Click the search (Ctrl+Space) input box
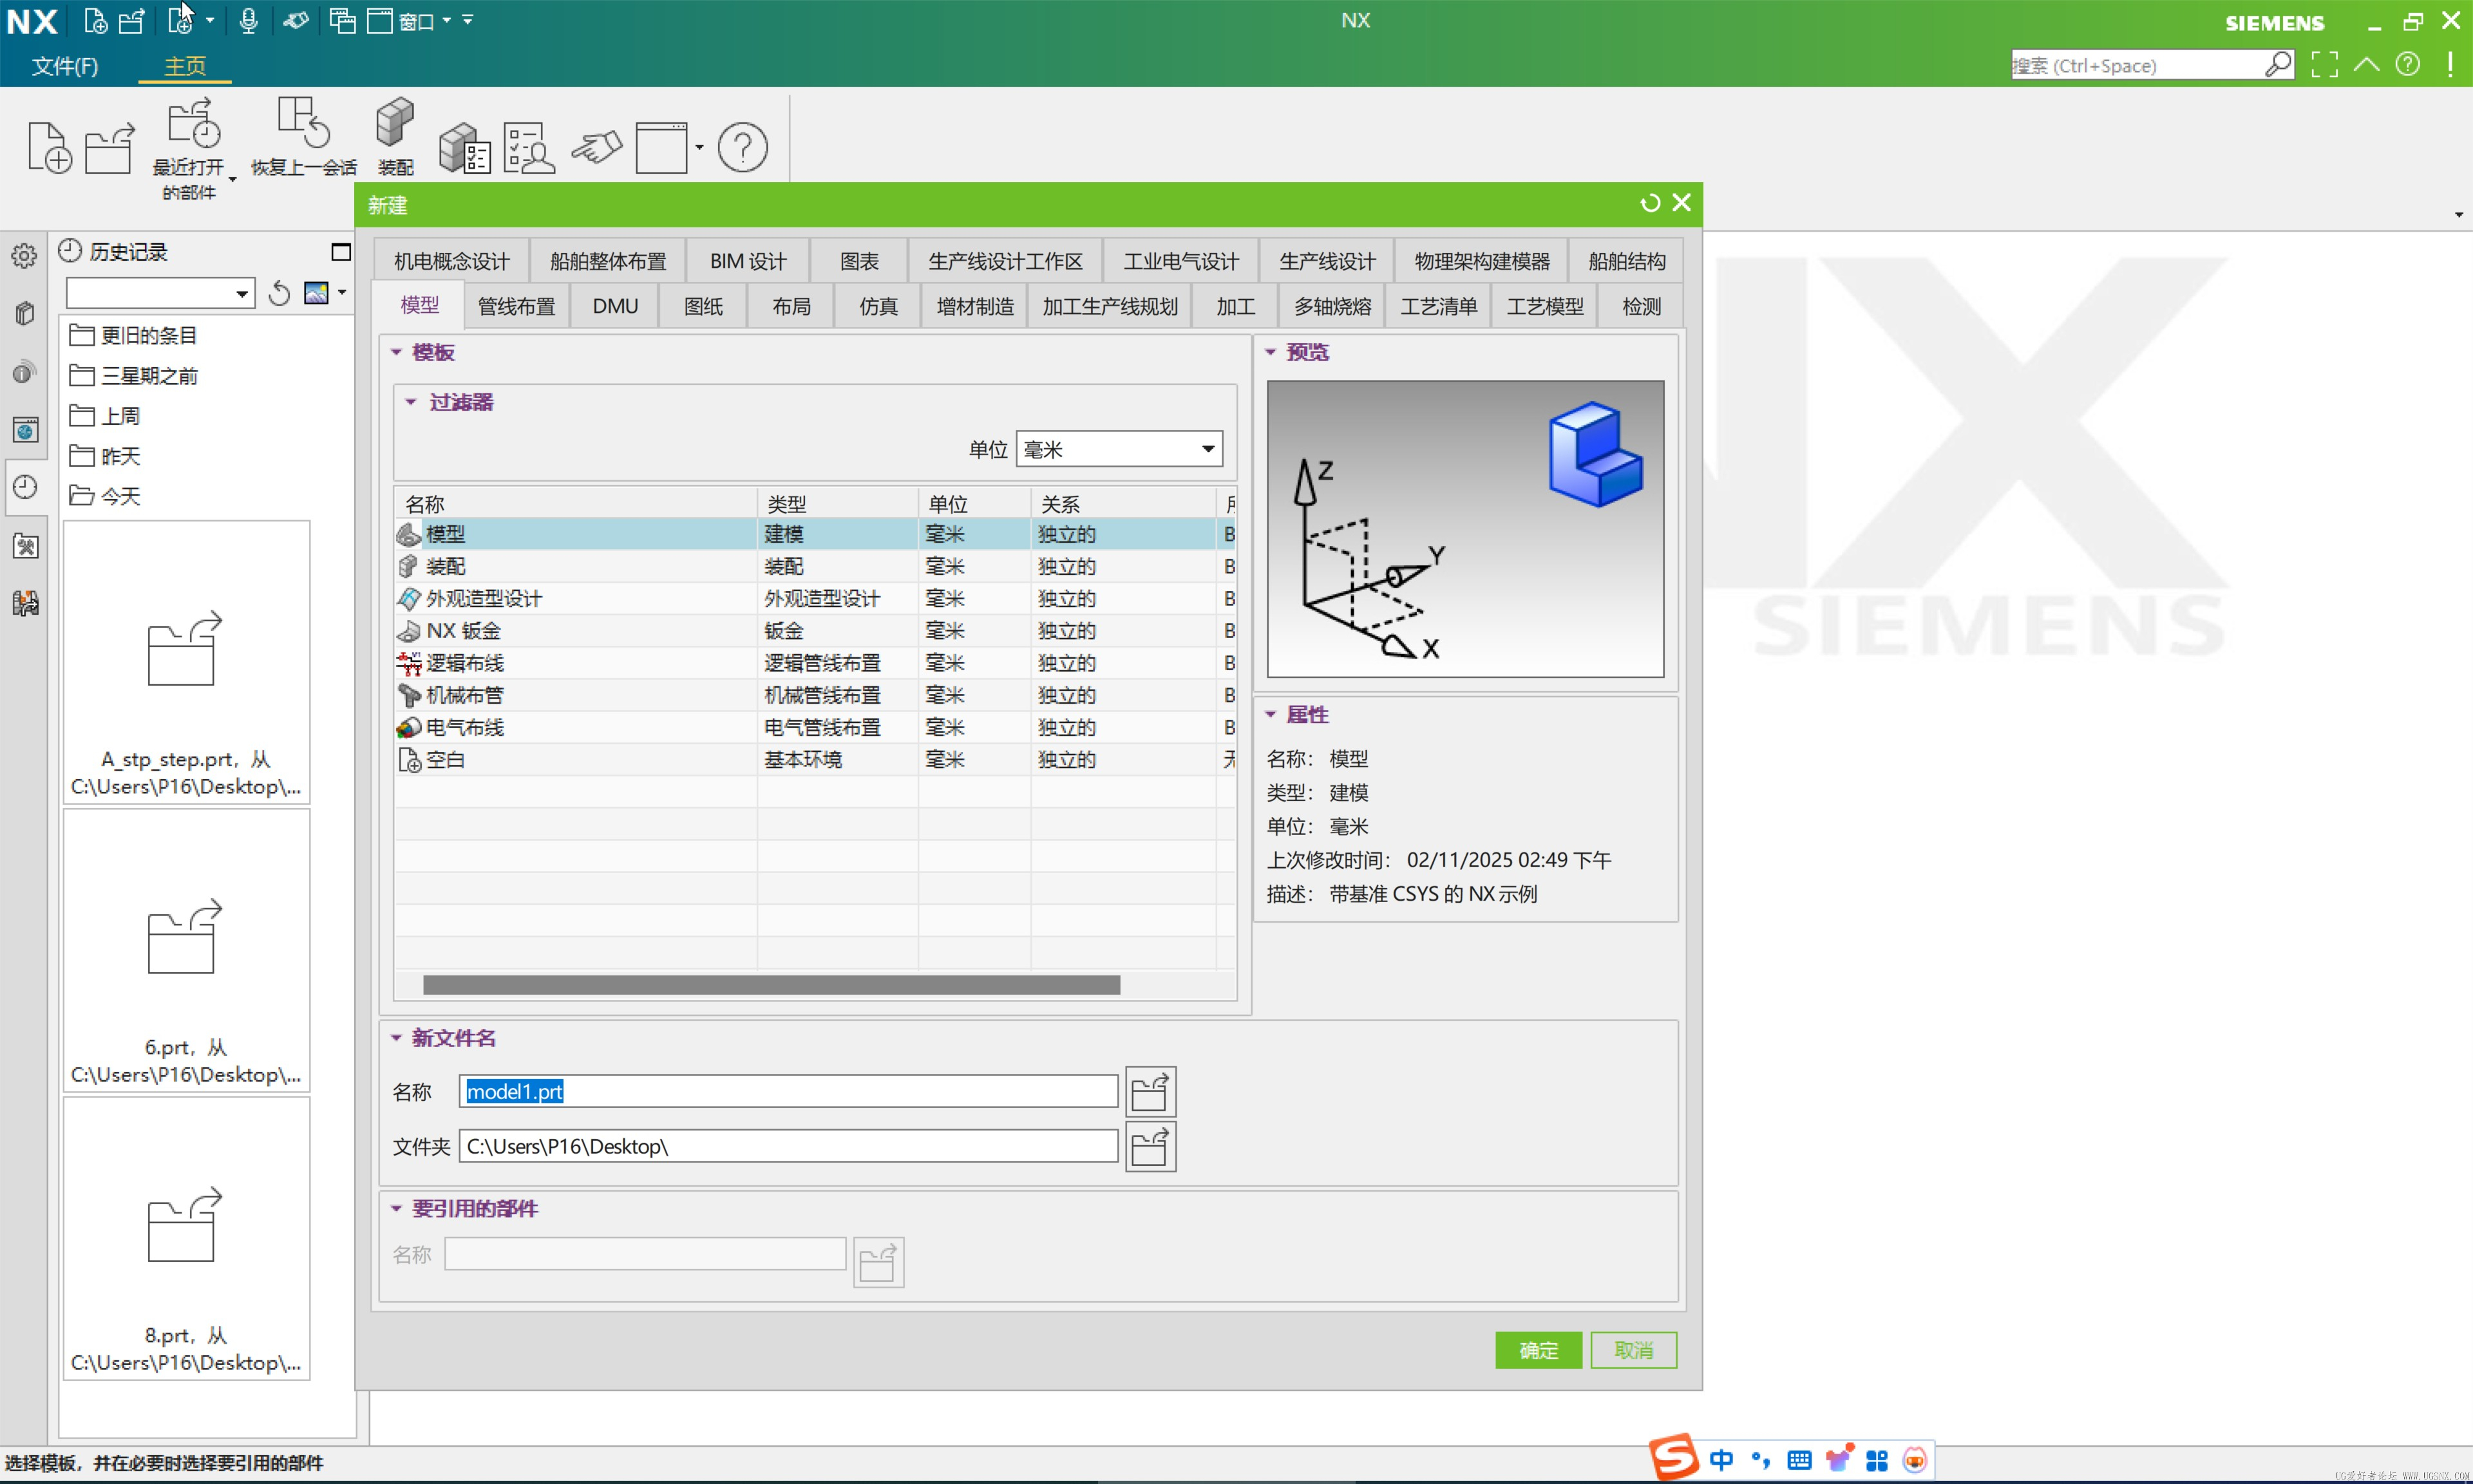The image size is (2473, 1484). pos(2137,65)
